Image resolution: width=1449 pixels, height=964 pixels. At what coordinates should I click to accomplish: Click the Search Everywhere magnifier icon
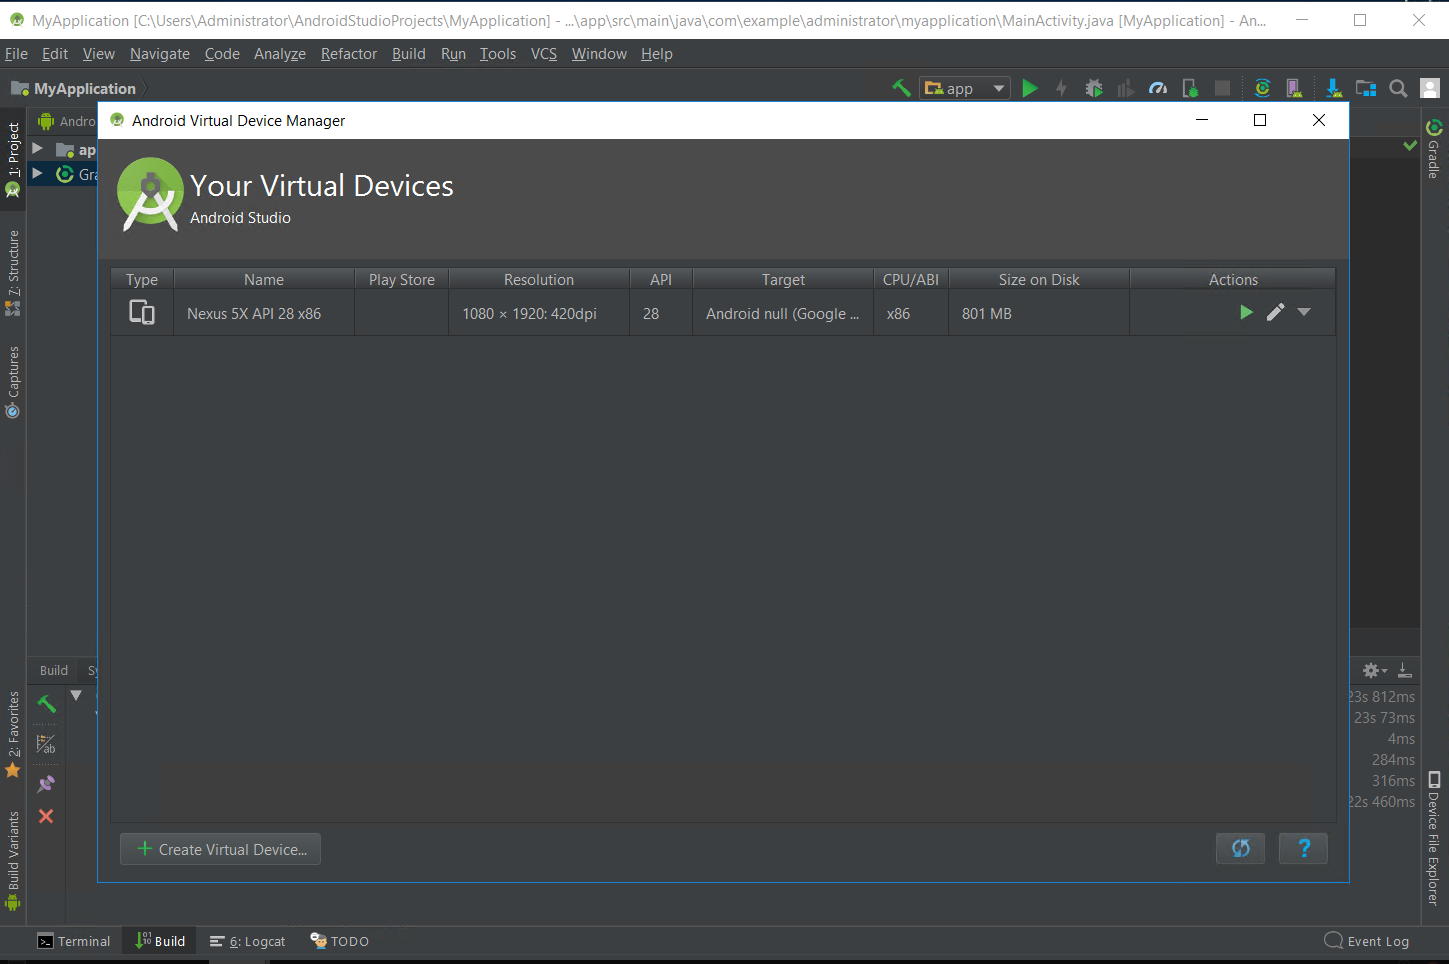coord(1398,88)
